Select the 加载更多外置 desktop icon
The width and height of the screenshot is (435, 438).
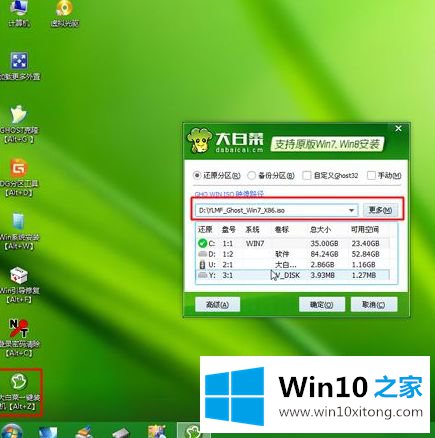click(19, 66)
